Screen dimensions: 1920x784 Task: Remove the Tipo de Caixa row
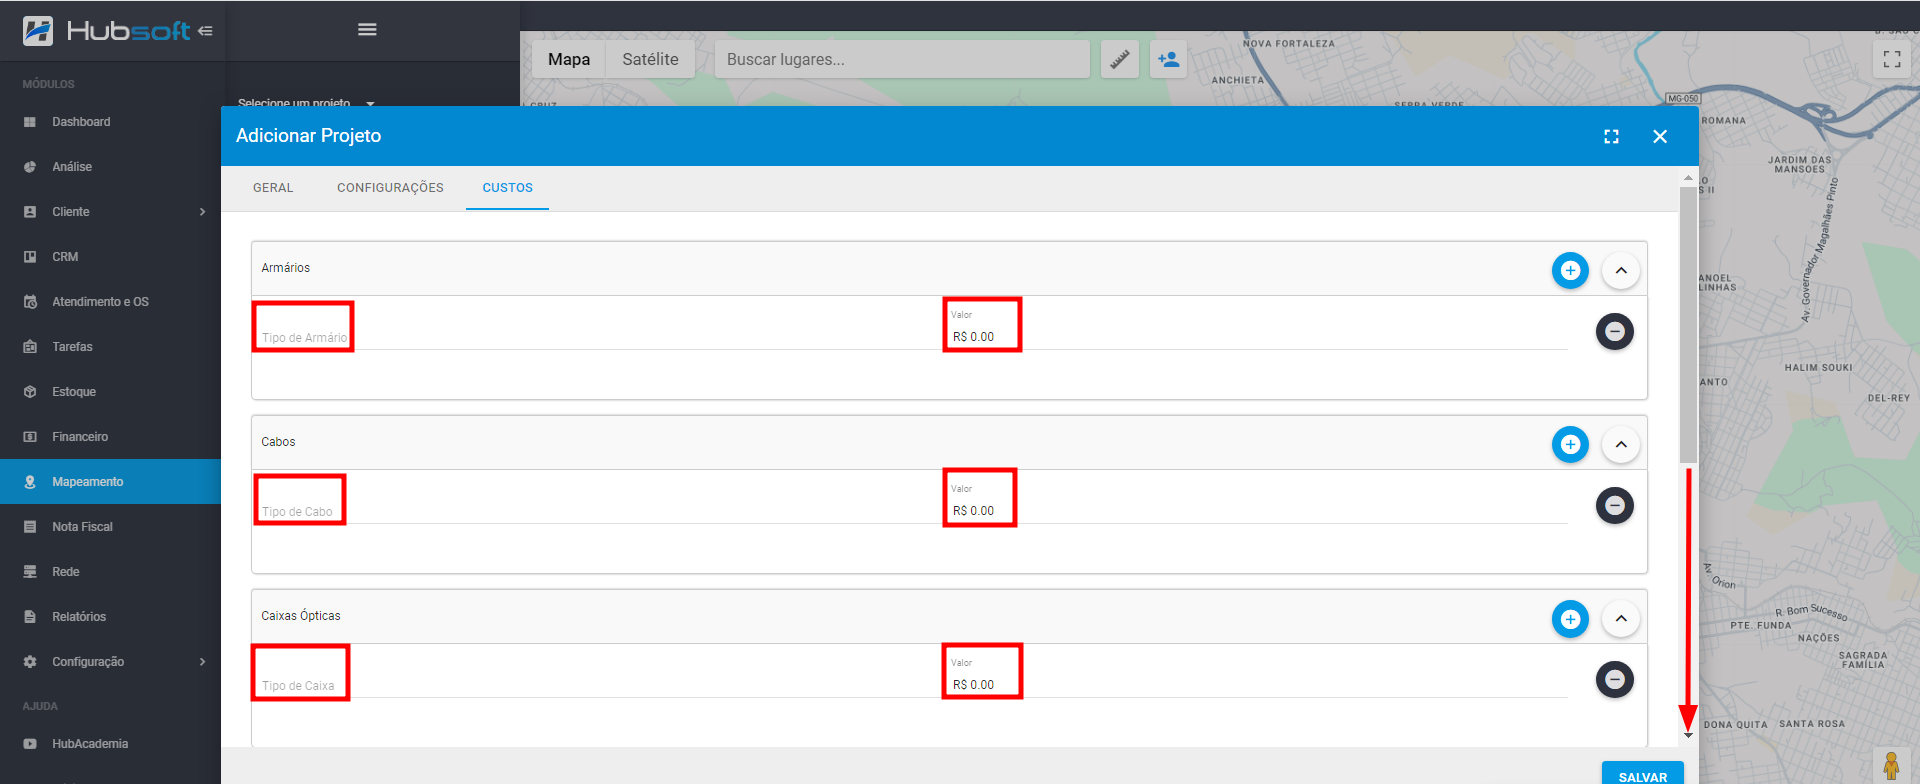(1614, 679)
